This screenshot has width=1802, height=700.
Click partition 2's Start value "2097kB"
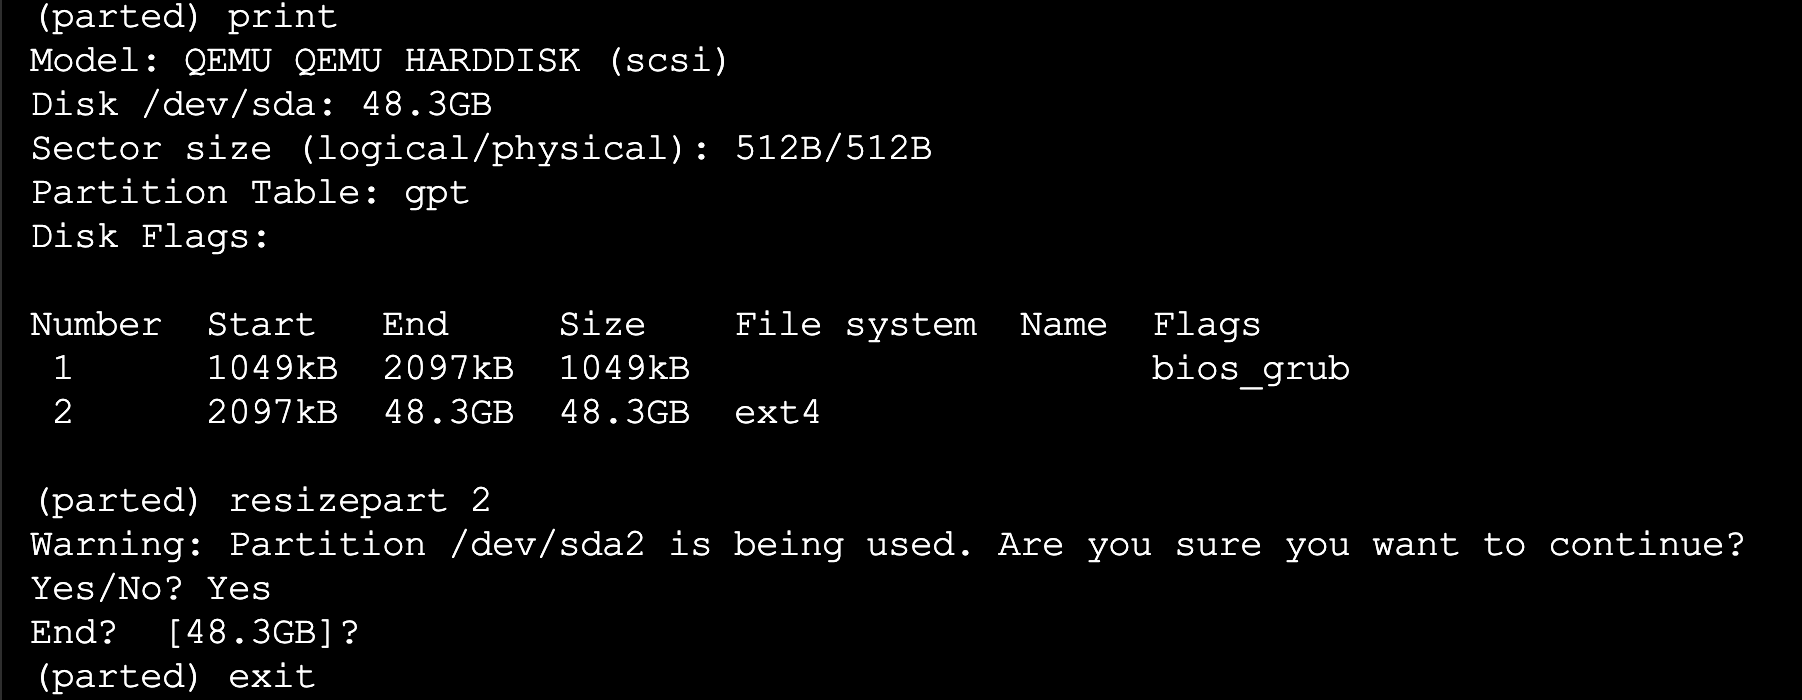pos(272,413)
